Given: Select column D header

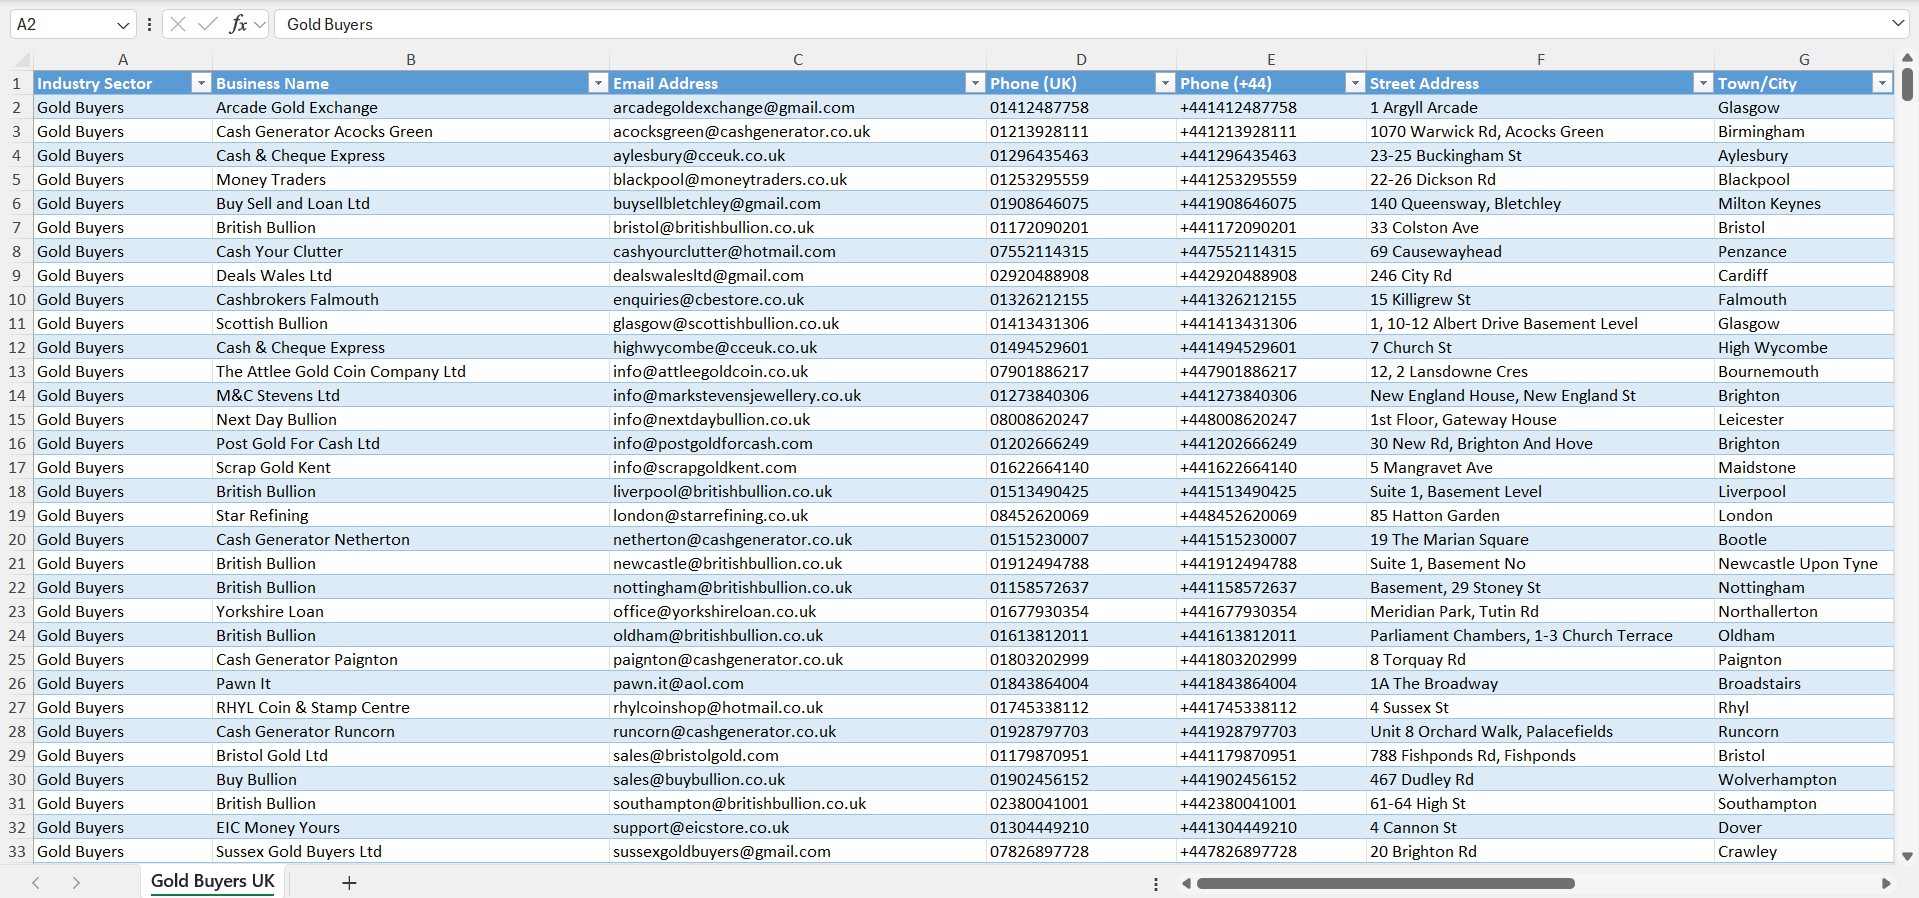Looking at the screenshot, I should [1081, 60].
